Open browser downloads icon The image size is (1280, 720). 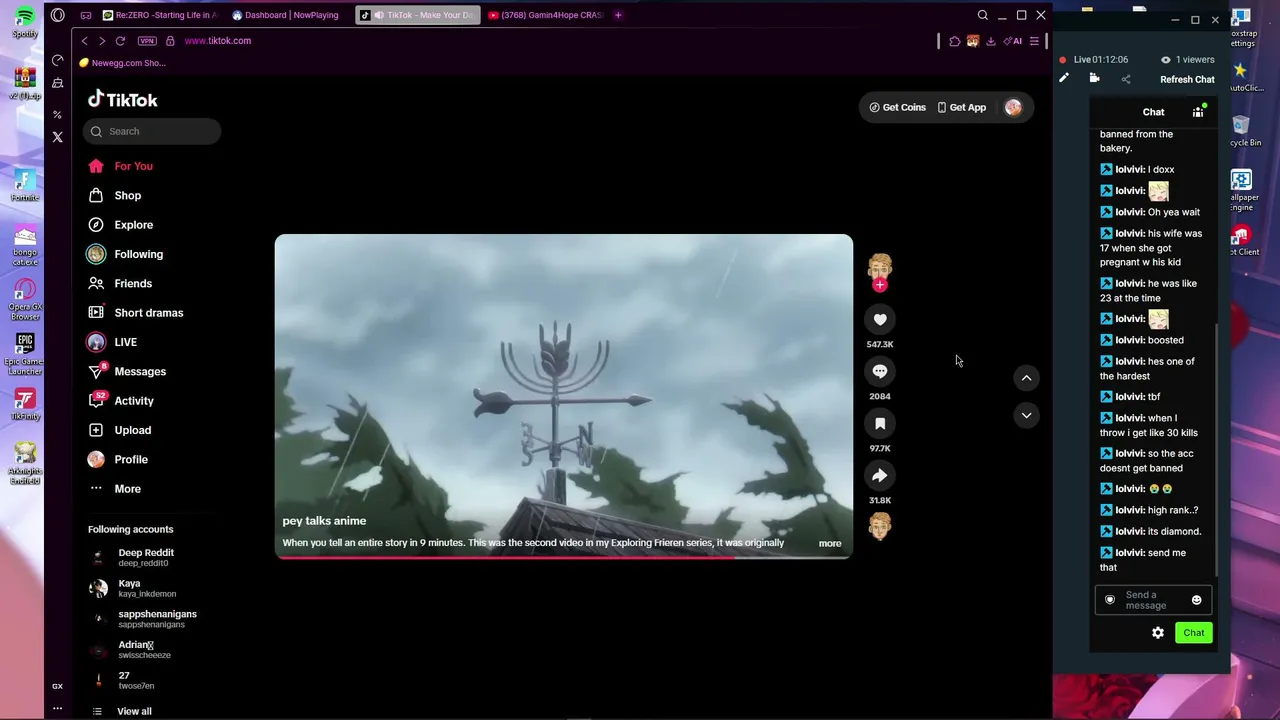pyautogui.click(x=990, y=41)
